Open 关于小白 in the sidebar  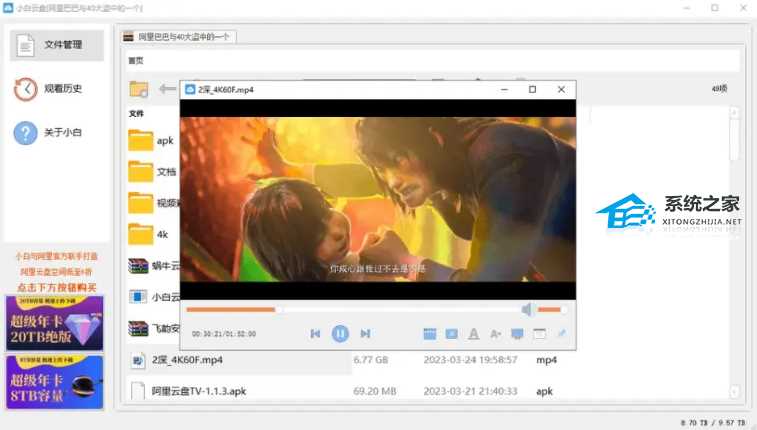[57, 132]
